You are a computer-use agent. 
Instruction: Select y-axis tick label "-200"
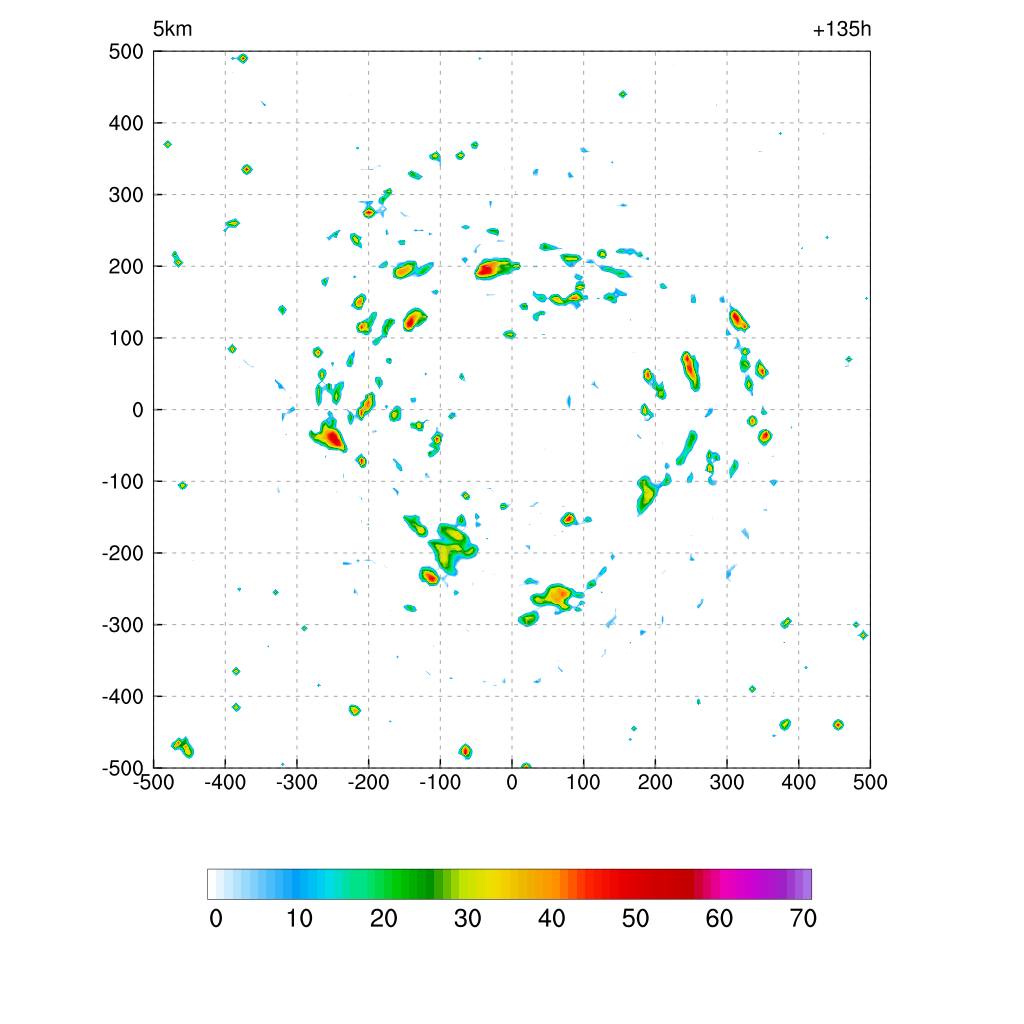coord(123,553)
